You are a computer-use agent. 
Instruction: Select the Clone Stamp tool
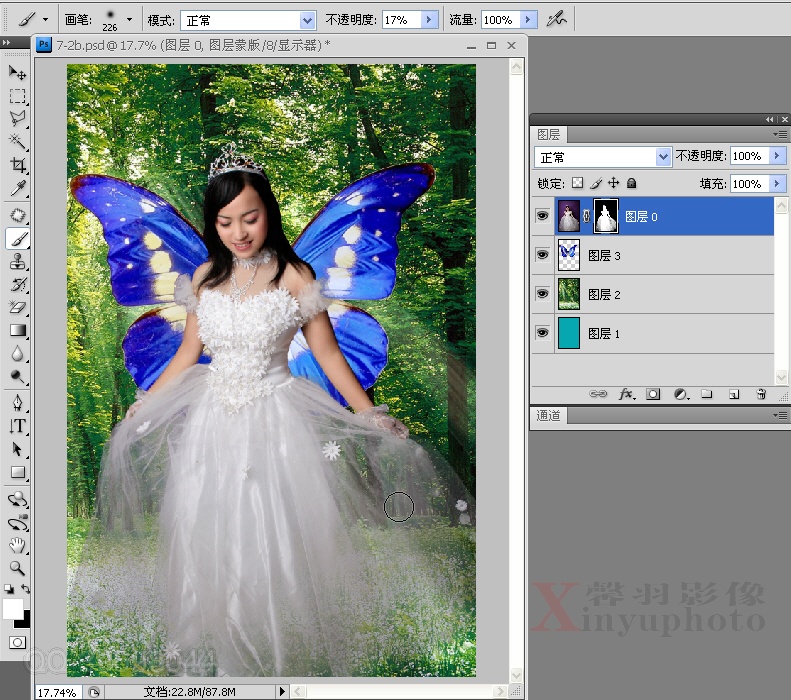click(17, 262)
